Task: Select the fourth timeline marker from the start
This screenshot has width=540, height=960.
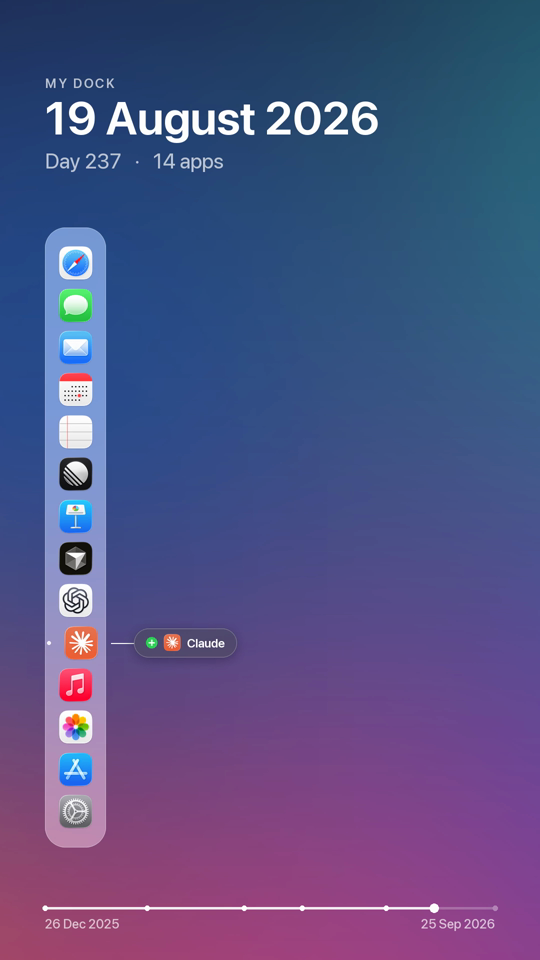Action: tap(302, 908)
